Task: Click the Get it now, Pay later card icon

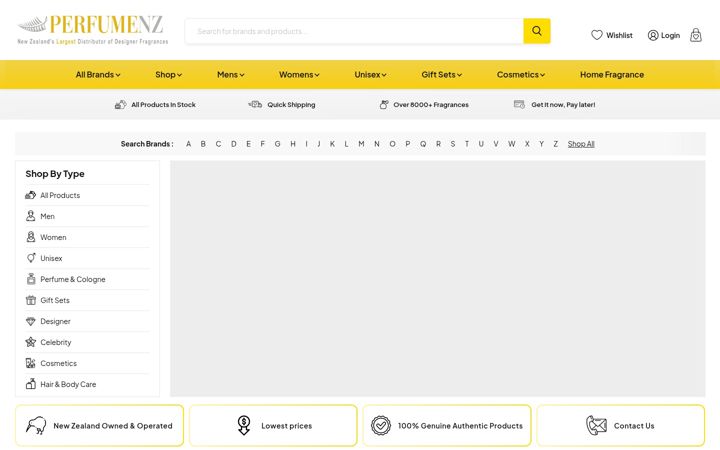Action: (x=519, y=104)
